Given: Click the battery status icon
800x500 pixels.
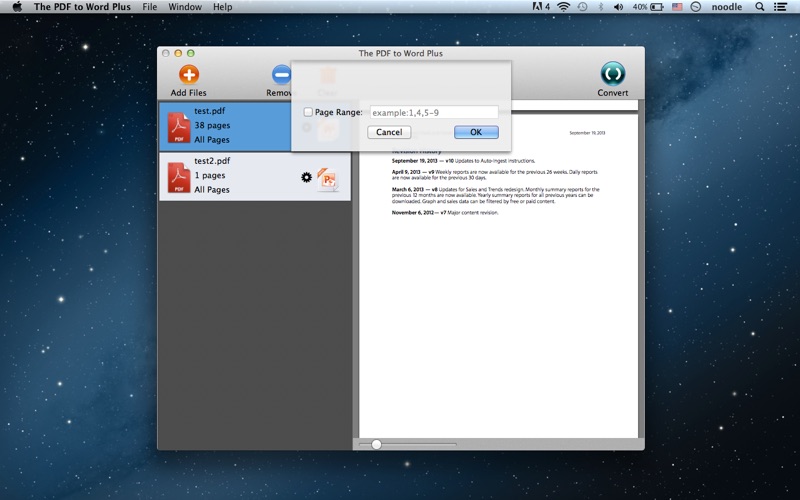Looking at the screenshot, I should point(657,7).
